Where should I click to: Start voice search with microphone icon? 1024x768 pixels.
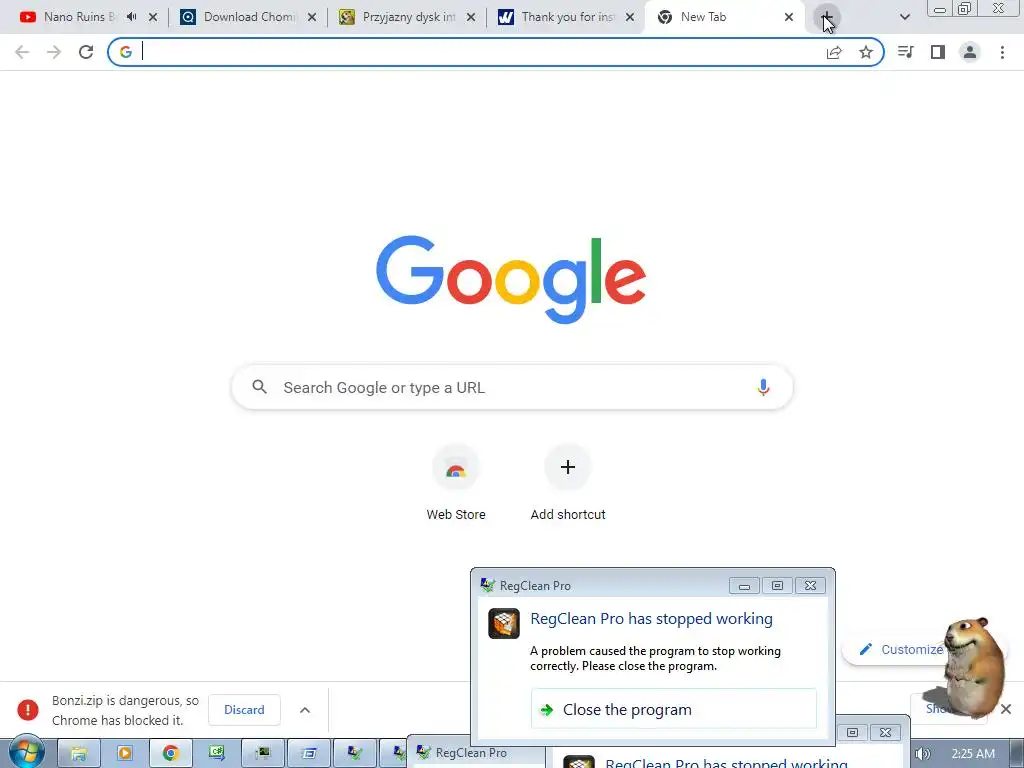(x=763, y=387)
